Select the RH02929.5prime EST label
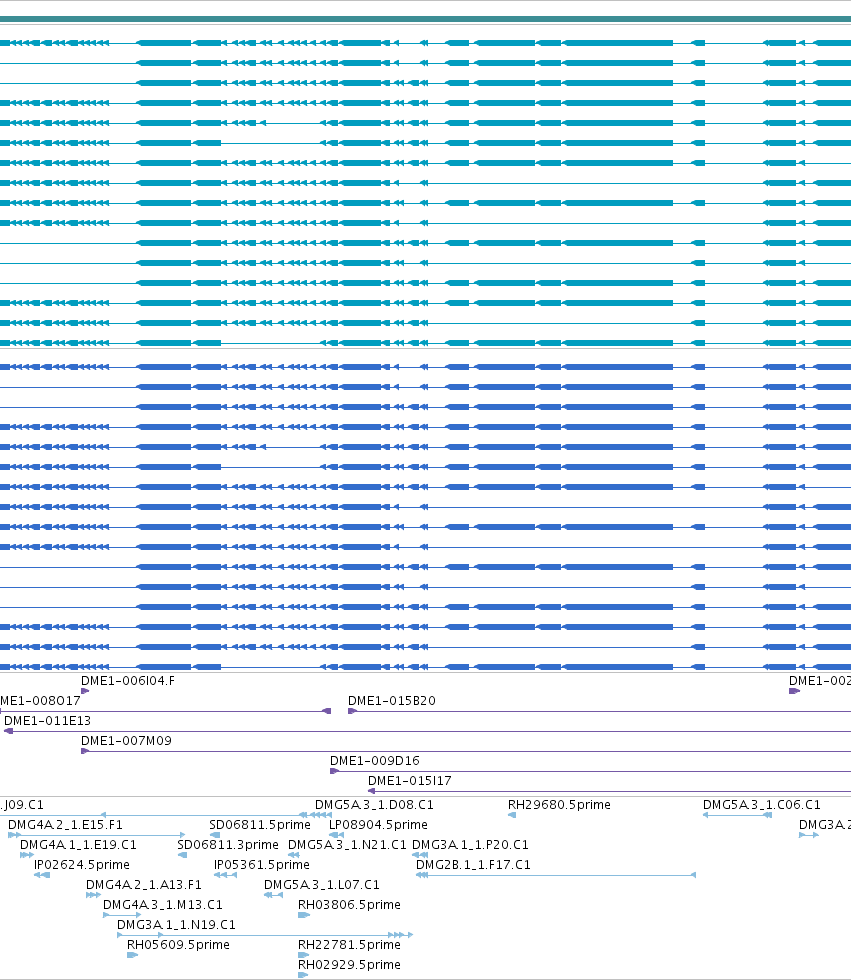 click(x=349, y=964)
